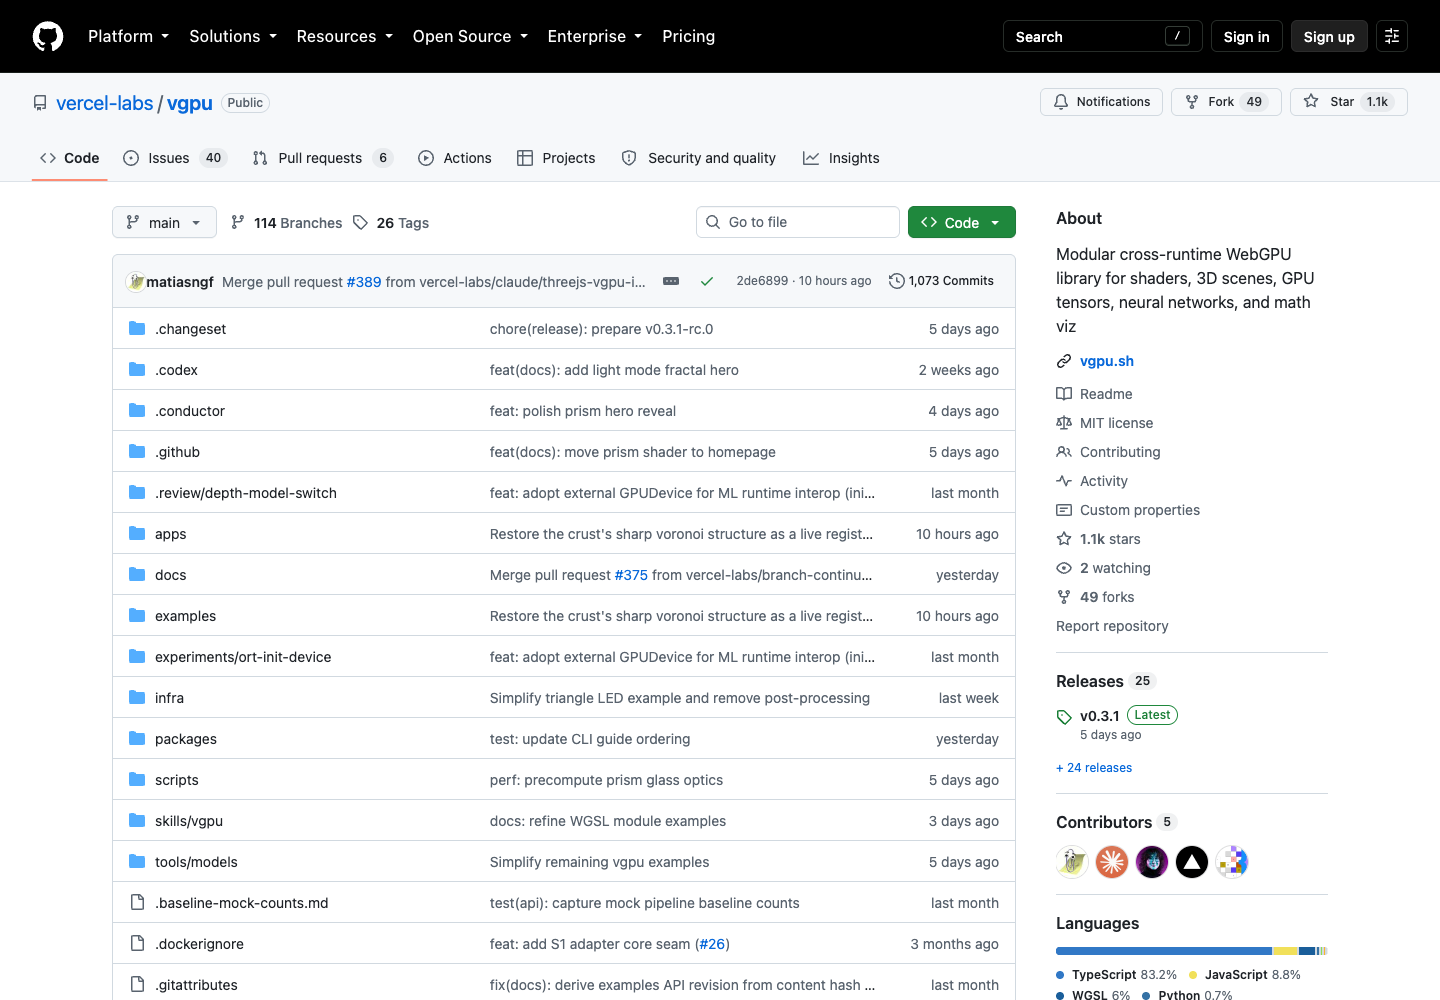The image size is (1440, 1000).
Task: Click the branch icon beside 114 Branches
Action: [x=238, y=222]
